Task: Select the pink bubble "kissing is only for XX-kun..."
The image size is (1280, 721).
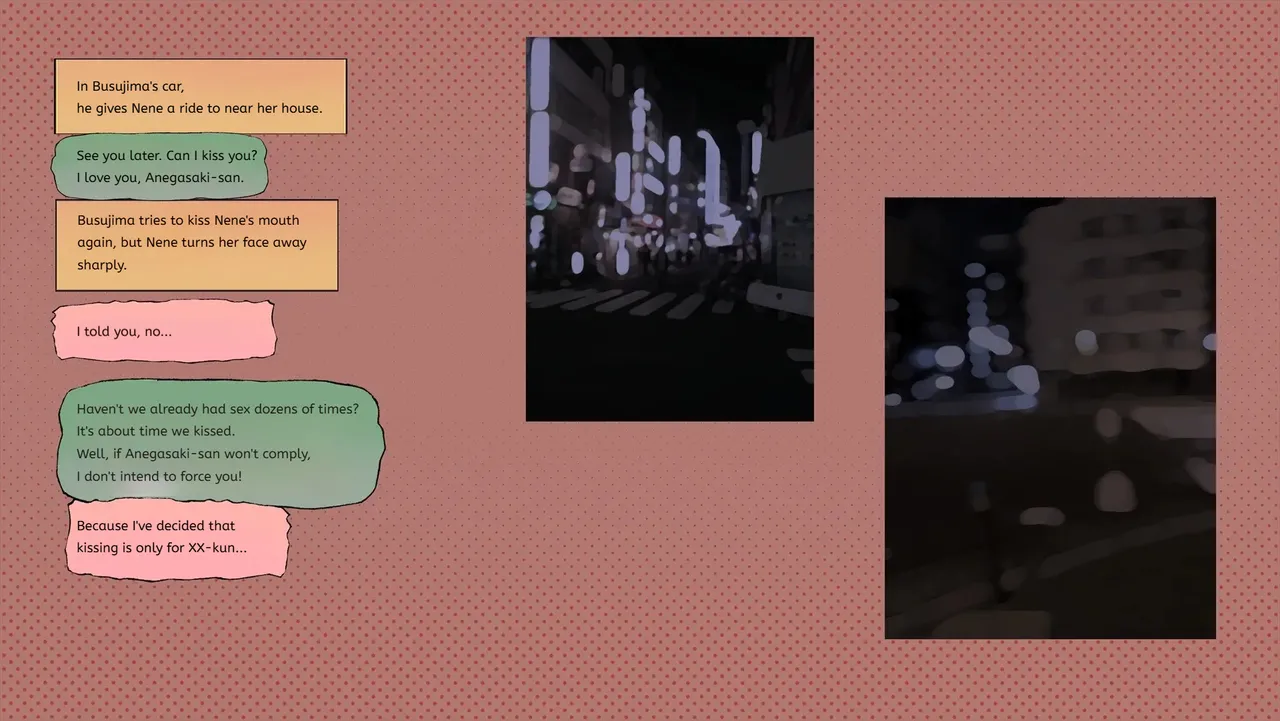Action: click(178, 541)
